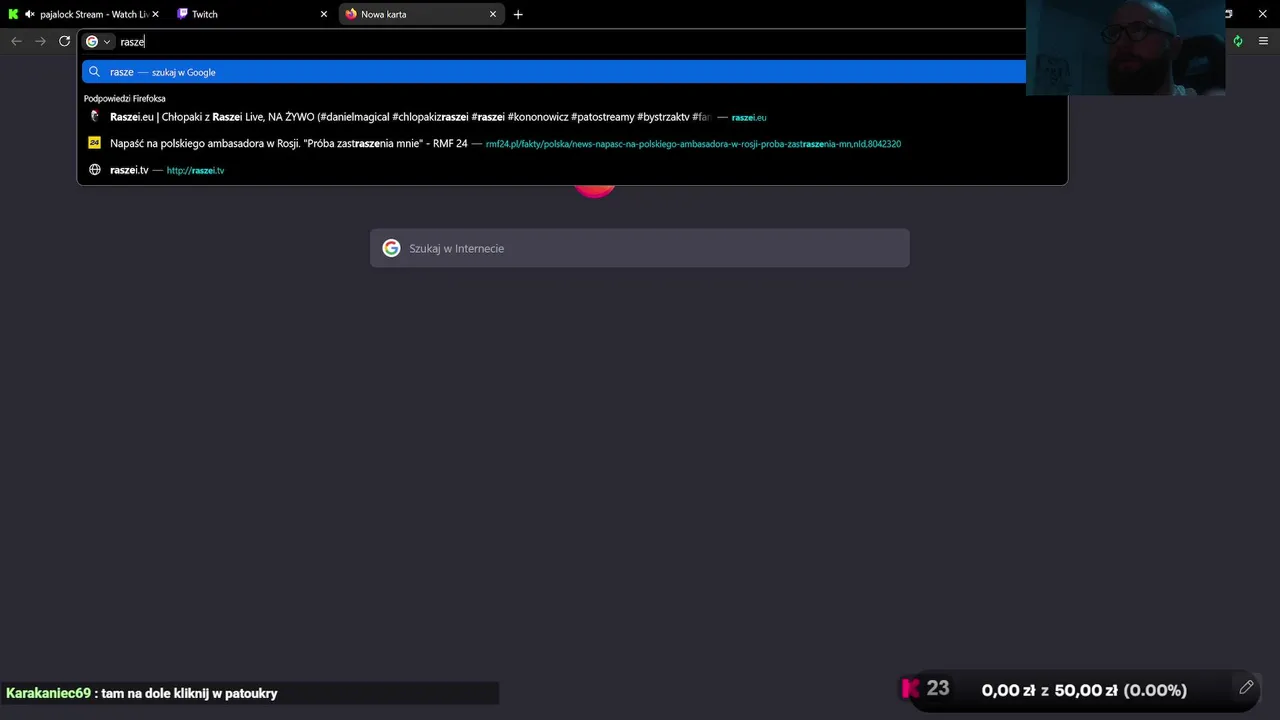This screenshot has height=720, width=1280.
Task: Click the green update sync icon in toolbar
Action: [1238, 41]
